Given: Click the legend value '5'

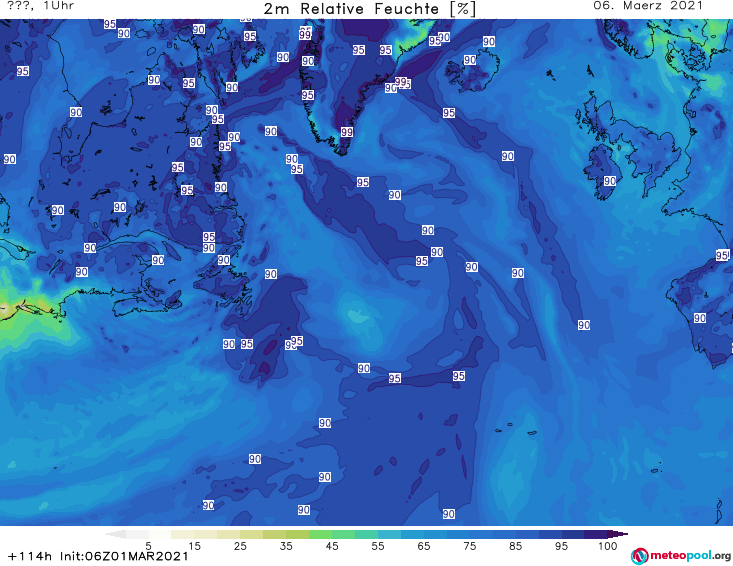Looking at the screenshot, I should click(148, 546).
